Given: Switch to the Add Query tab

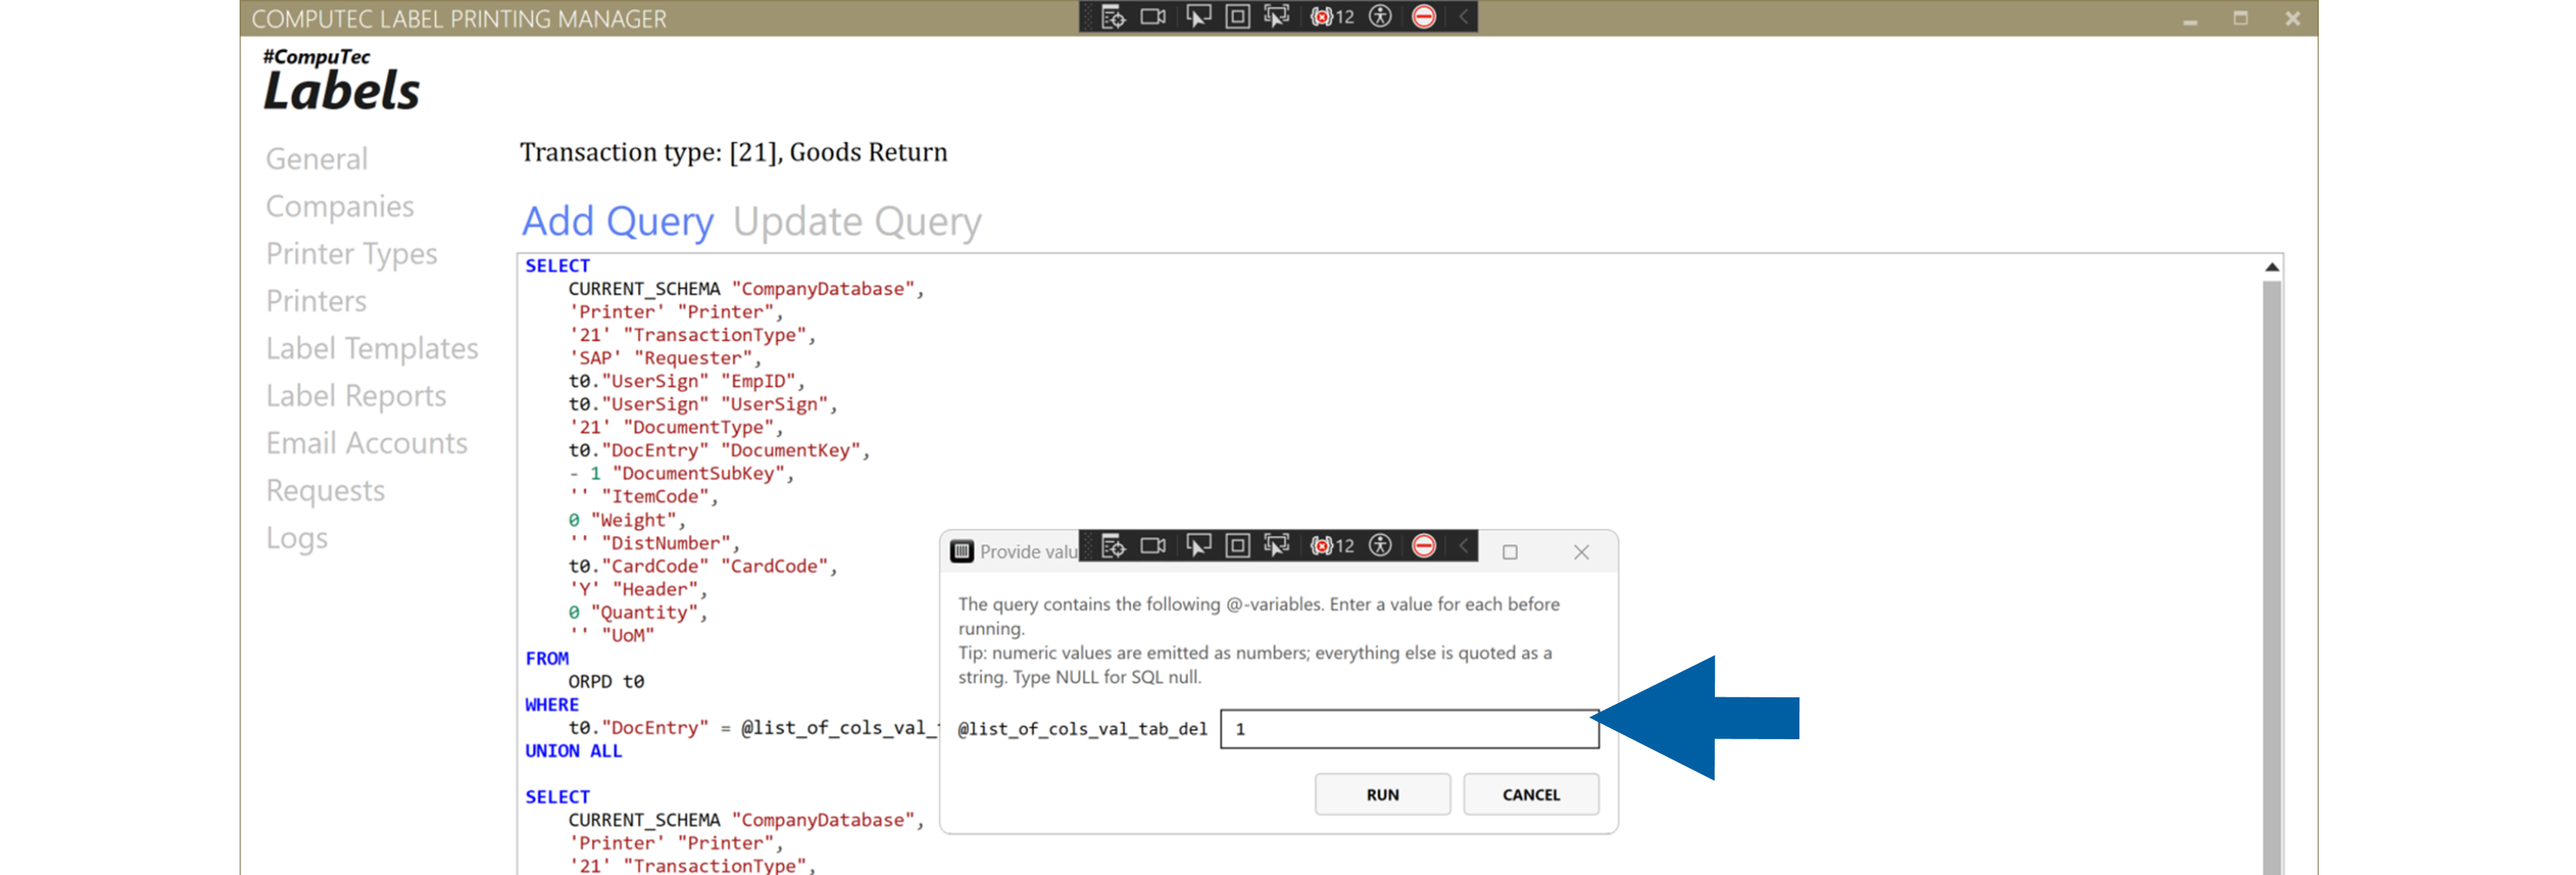Looking at the screenshot, I should click(618, 221).
